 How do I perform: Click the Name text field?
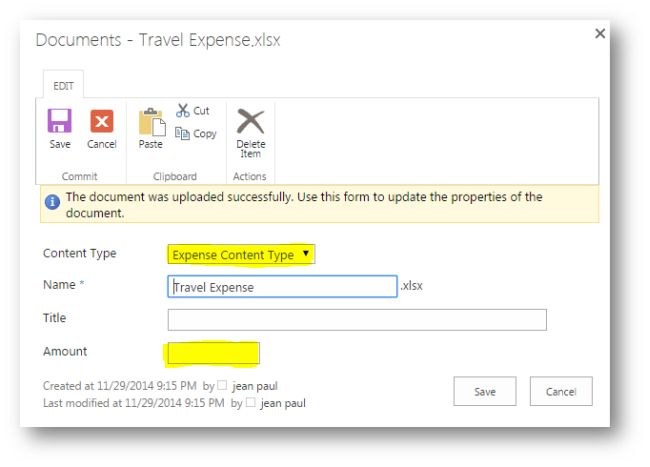click(283, 287)
